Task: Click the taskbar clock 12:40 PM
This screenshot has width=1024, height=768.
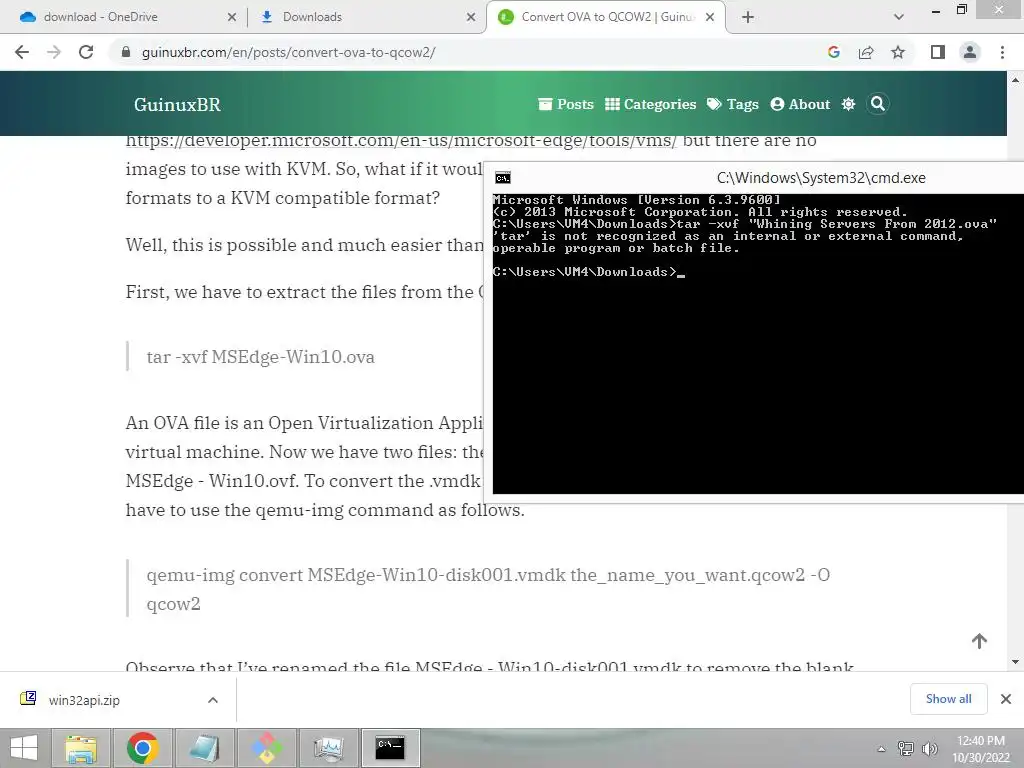Action: (x=980, y=749)
